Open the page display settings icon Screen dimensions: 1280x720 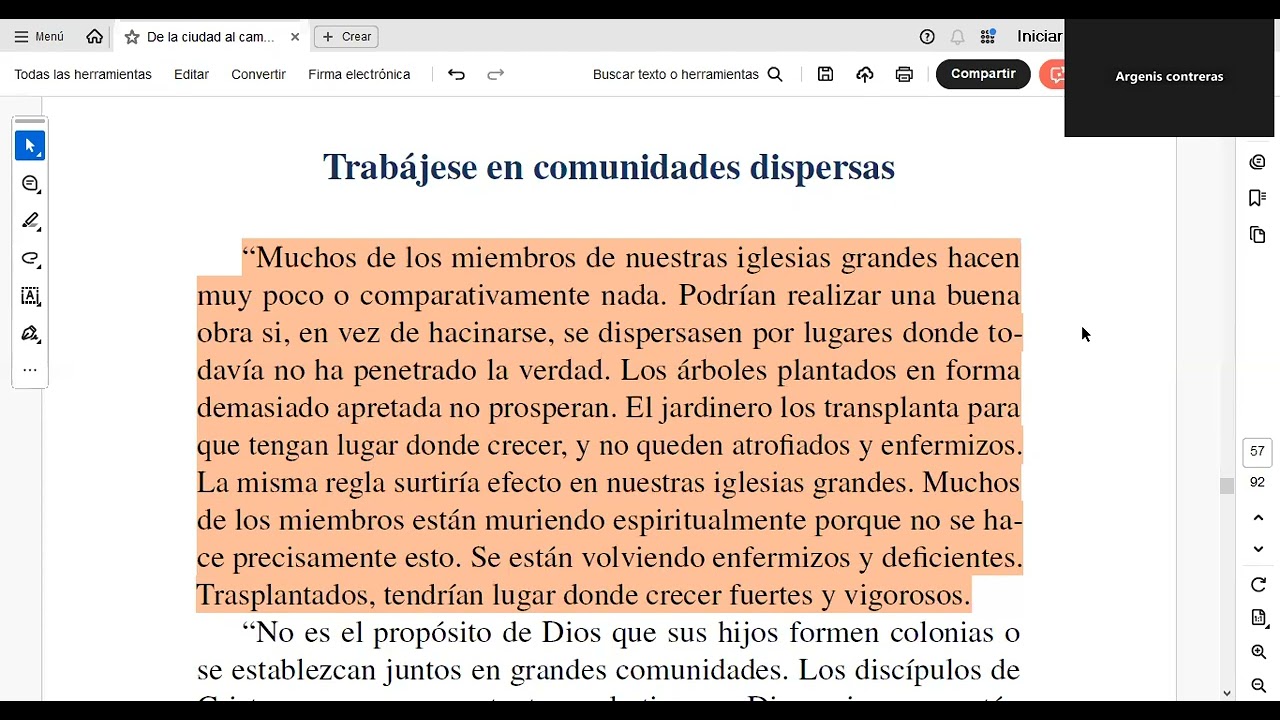(x=1258, y=619)
